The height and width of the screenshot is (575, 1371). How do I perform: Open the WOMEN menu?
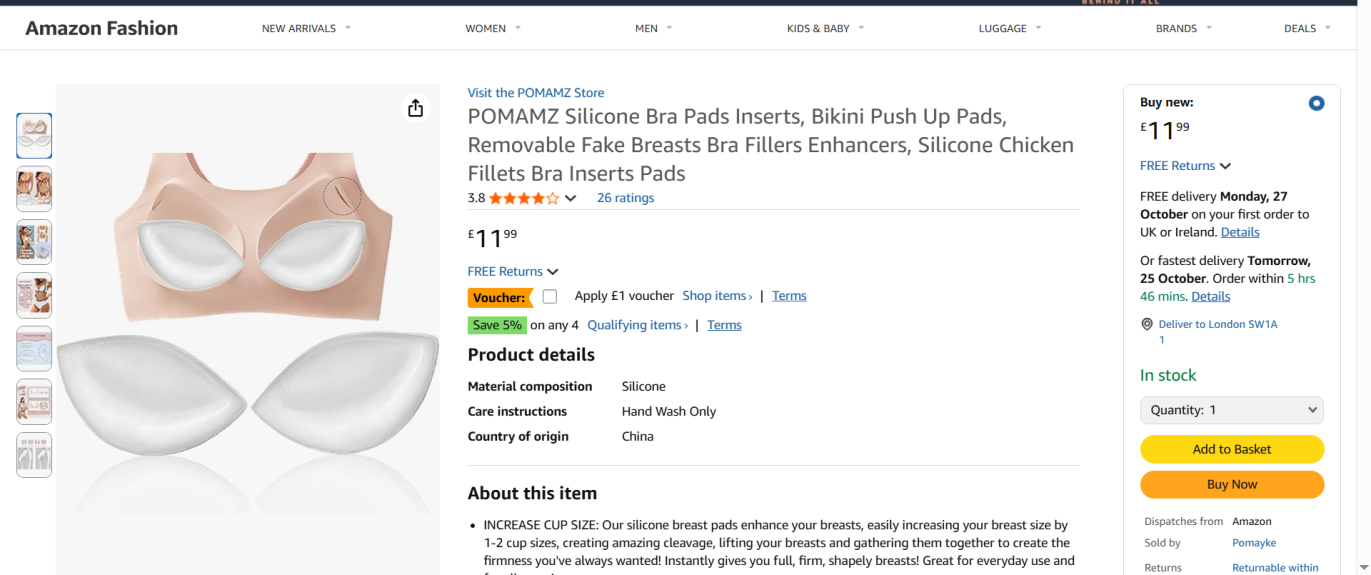[493, 28]
